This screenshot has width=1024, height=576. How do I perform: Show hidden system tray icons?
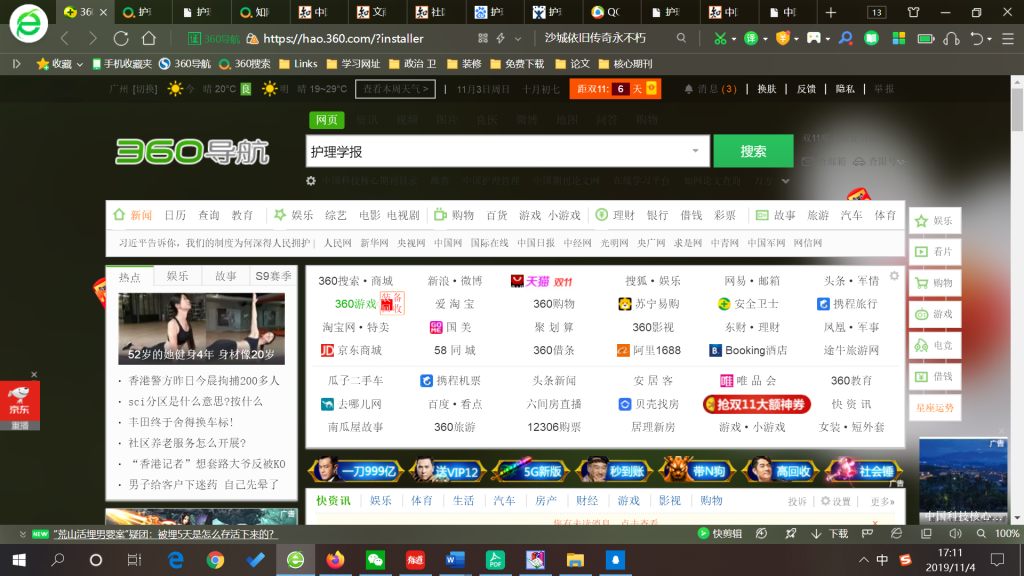(863, 560)
